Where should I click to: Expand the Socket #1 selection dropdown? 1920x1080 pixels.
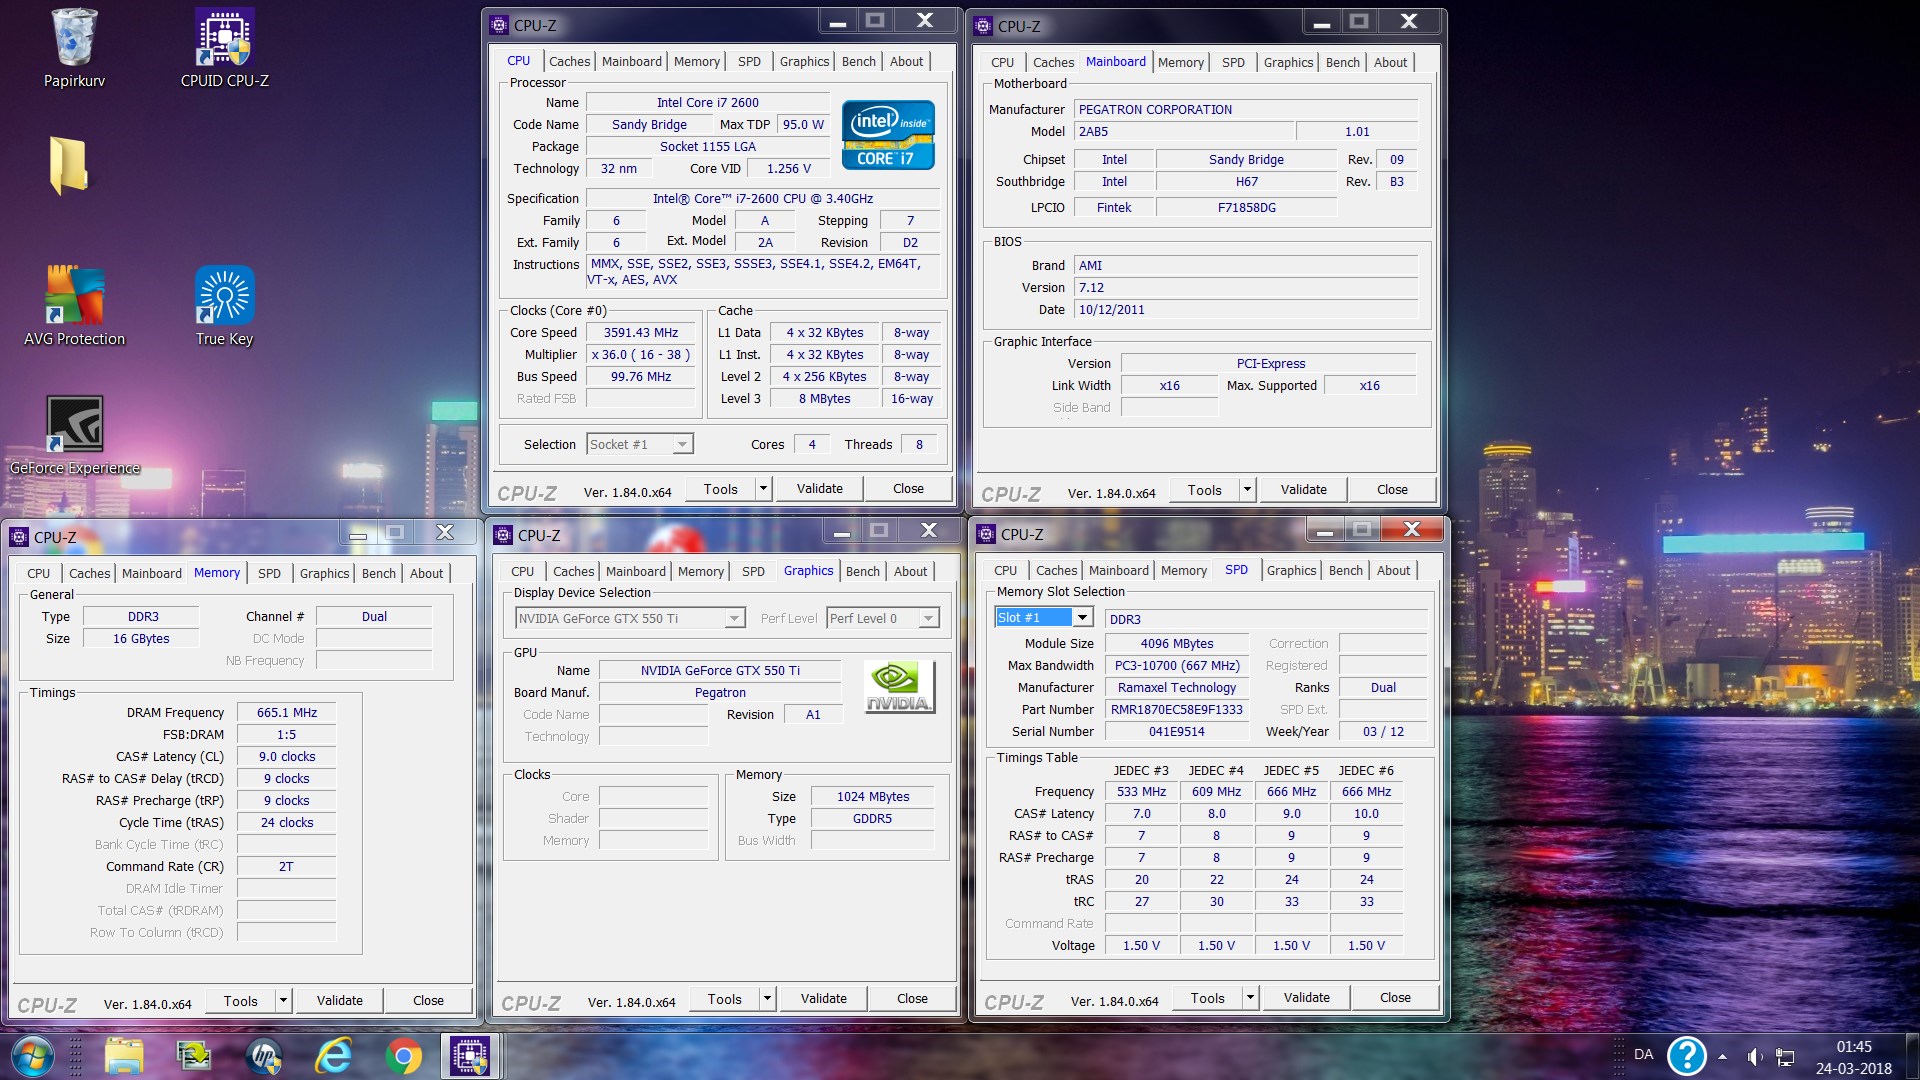click(682, 444)
